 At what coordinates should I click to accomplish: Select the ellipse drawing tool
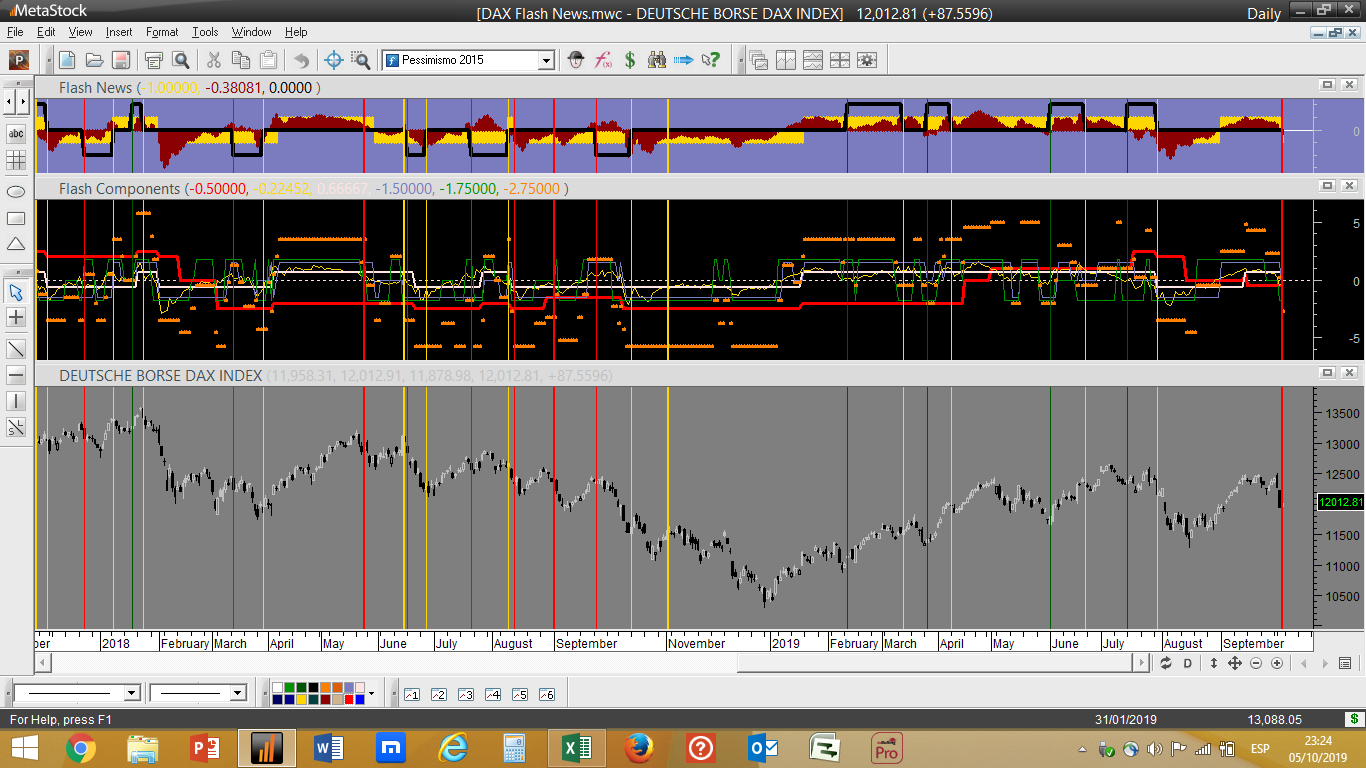pyautogui.click(x=16, y=191)
